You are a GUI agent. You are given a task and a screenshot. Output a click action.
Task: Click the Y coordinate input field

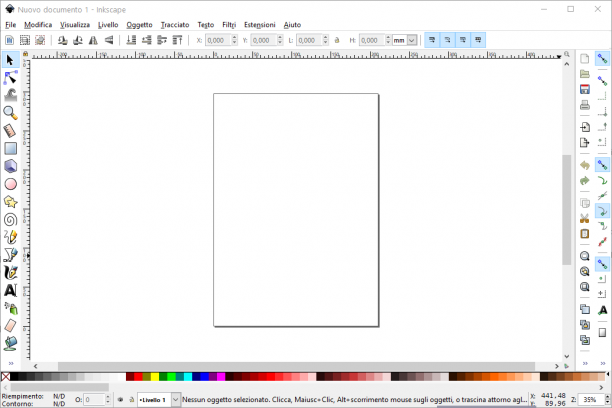pos(263,40)
